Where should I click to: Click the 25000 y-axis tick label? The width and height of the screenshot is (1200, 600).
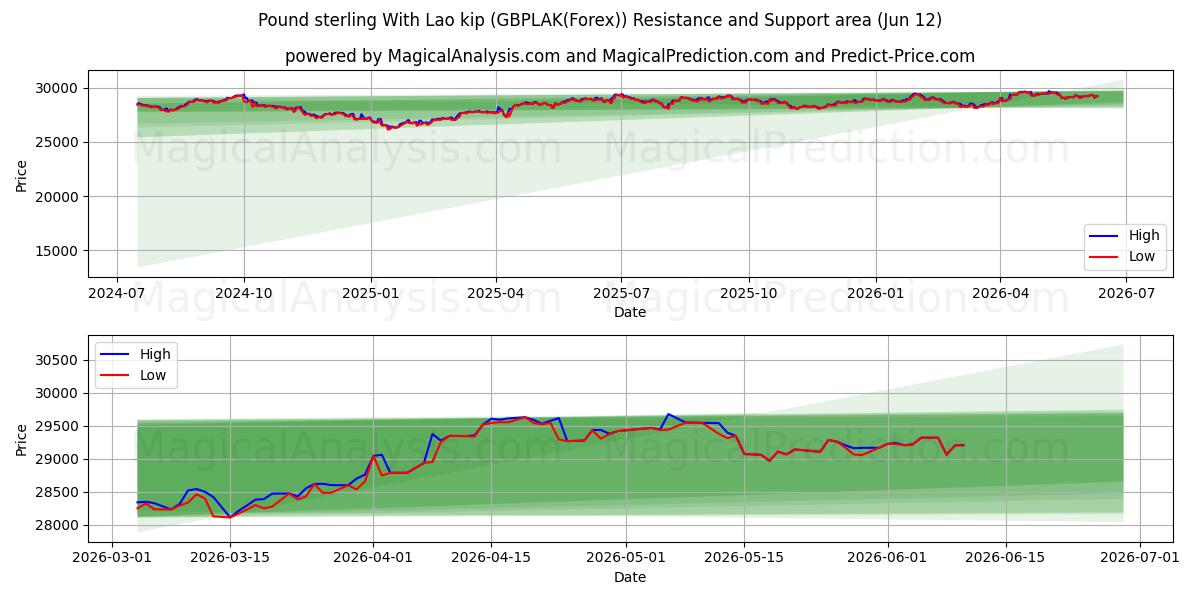(x=57, y=142)
